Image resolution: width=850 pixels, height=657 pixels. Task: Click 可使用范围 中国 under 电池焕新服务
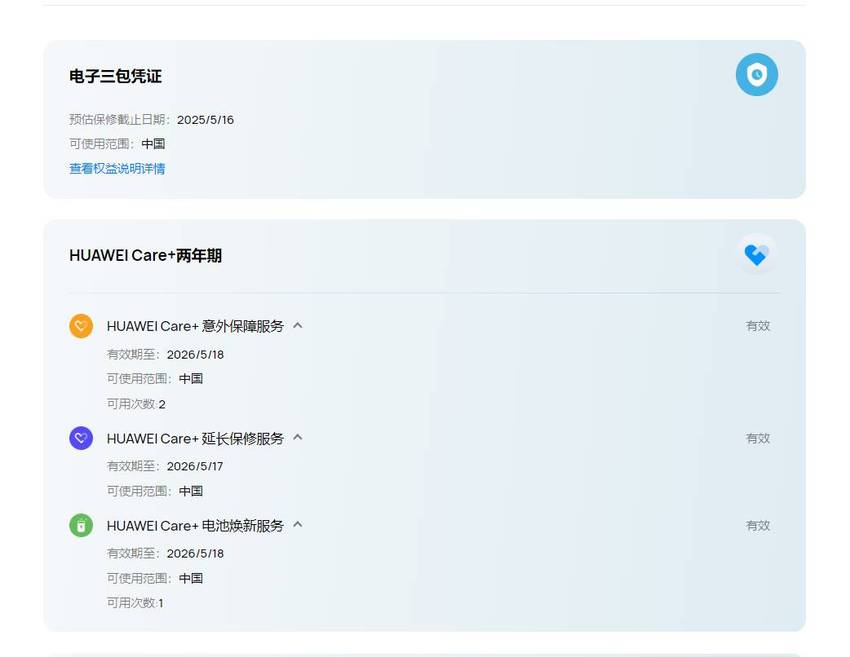coord(154,578)
